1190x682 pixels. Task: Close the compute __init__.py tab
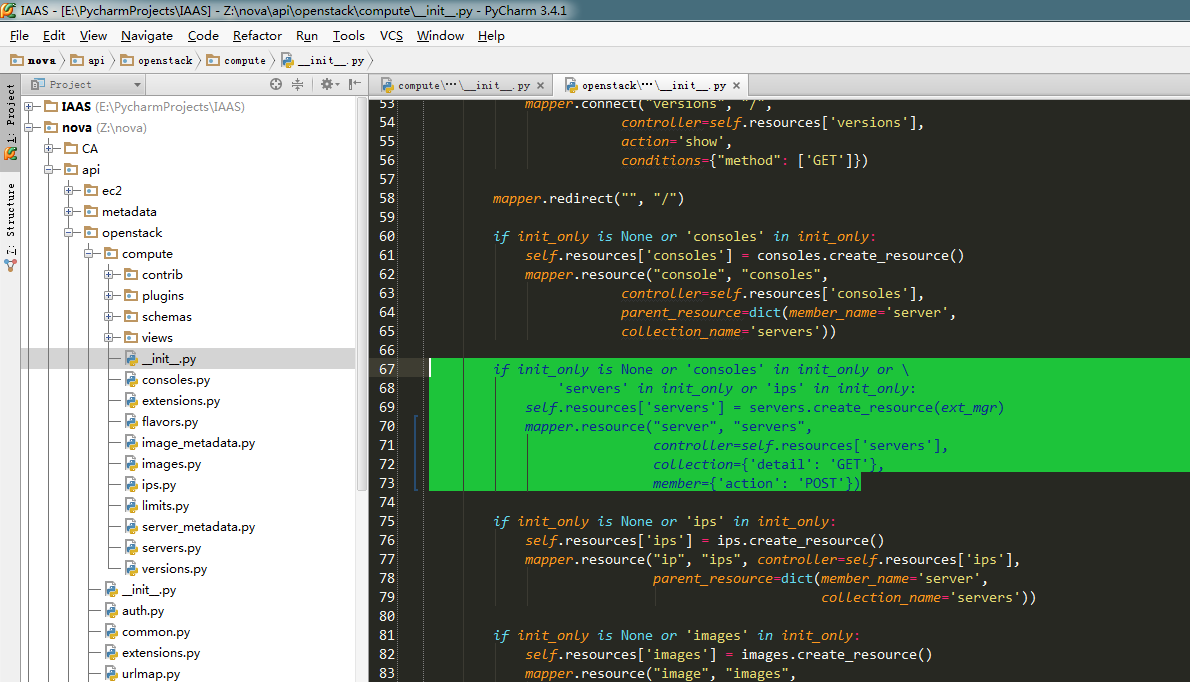[x=540, y=86]
